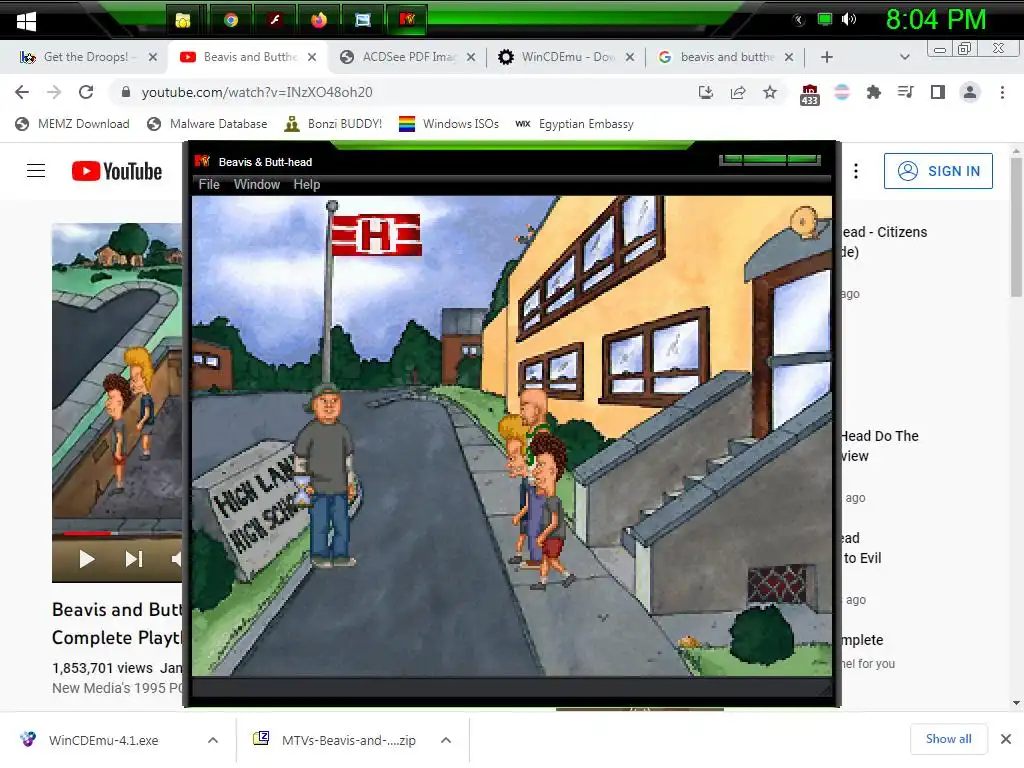Click the green monitor tray icon
The image size is (1024, 768).
825,19
